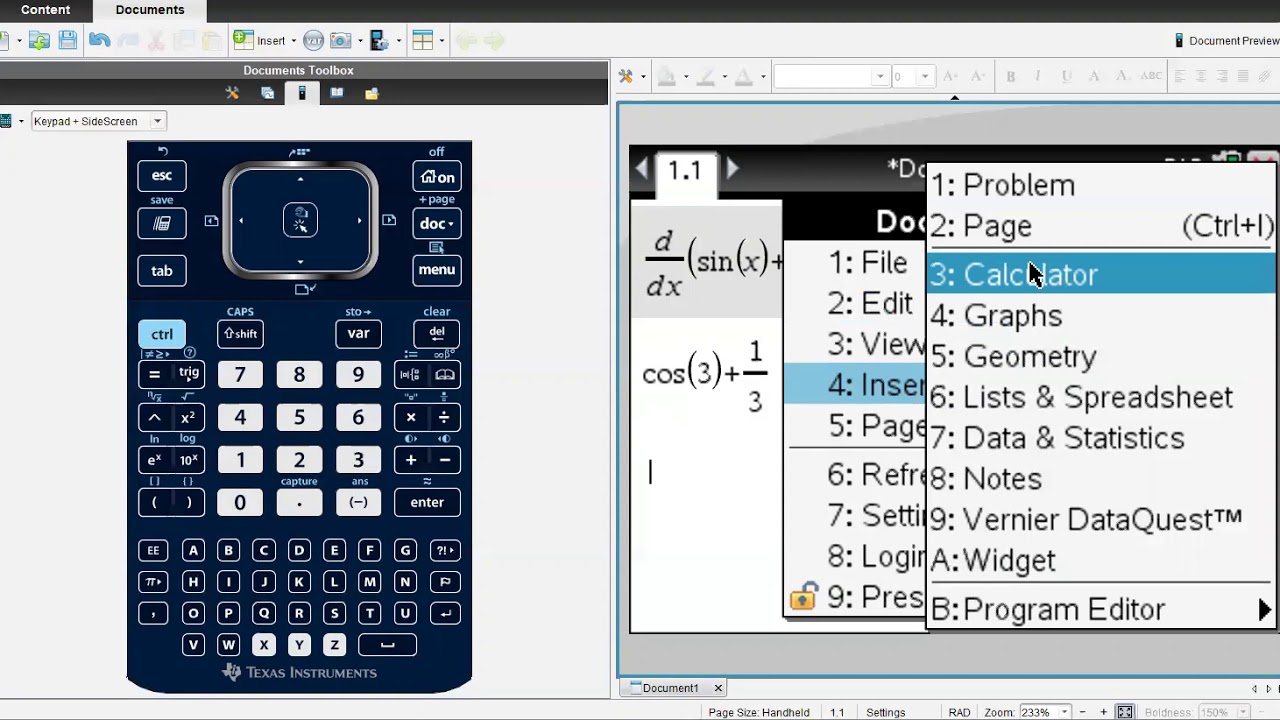Select Problem from the Insert submenu
1280x720 pixels.
point(1102,185)
